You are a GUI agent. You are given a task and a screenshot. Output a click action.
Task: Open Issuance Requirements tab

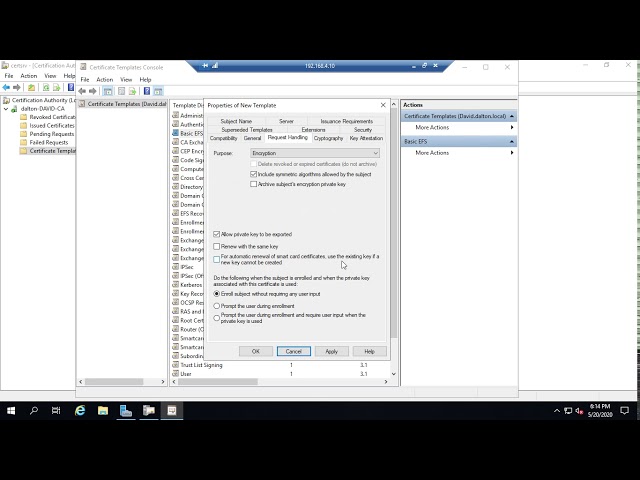click(x=347, y=121)
